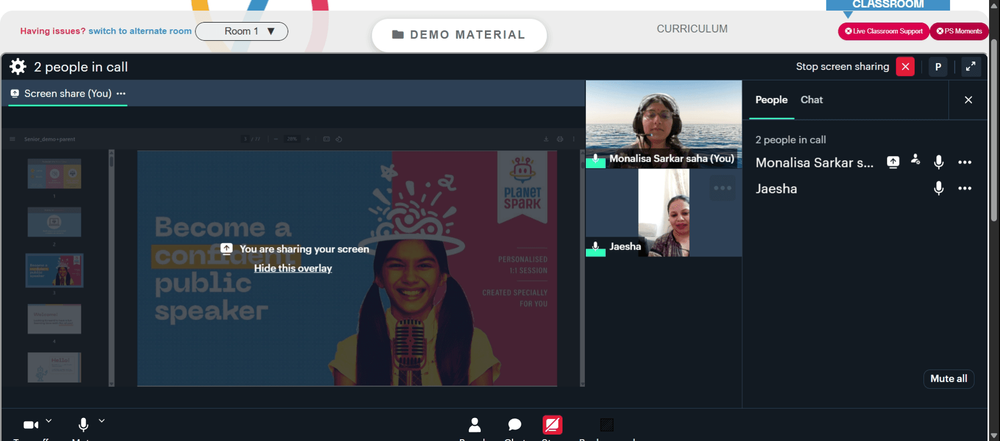The image size is (1000, 441).
Task: Click Hide this overlay link
Action: pyautogui.click(x=293, y=269)
